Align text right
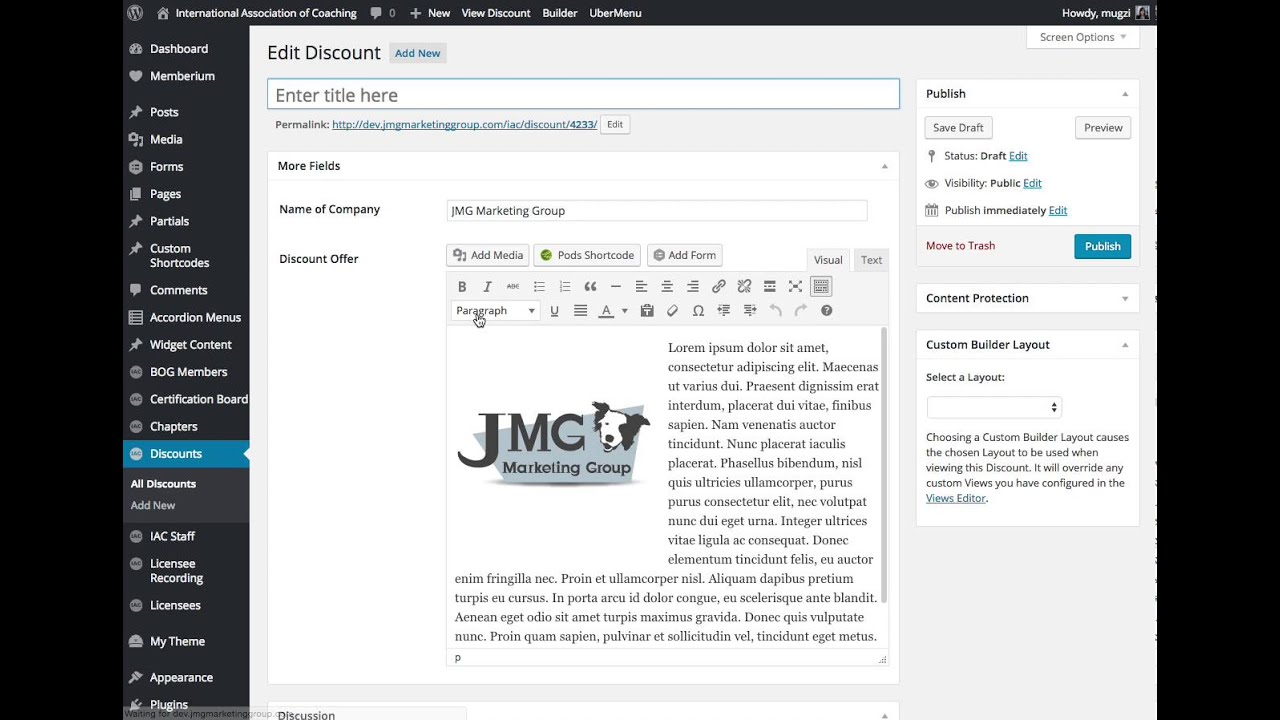1280x720 pixels. [693, 287]
